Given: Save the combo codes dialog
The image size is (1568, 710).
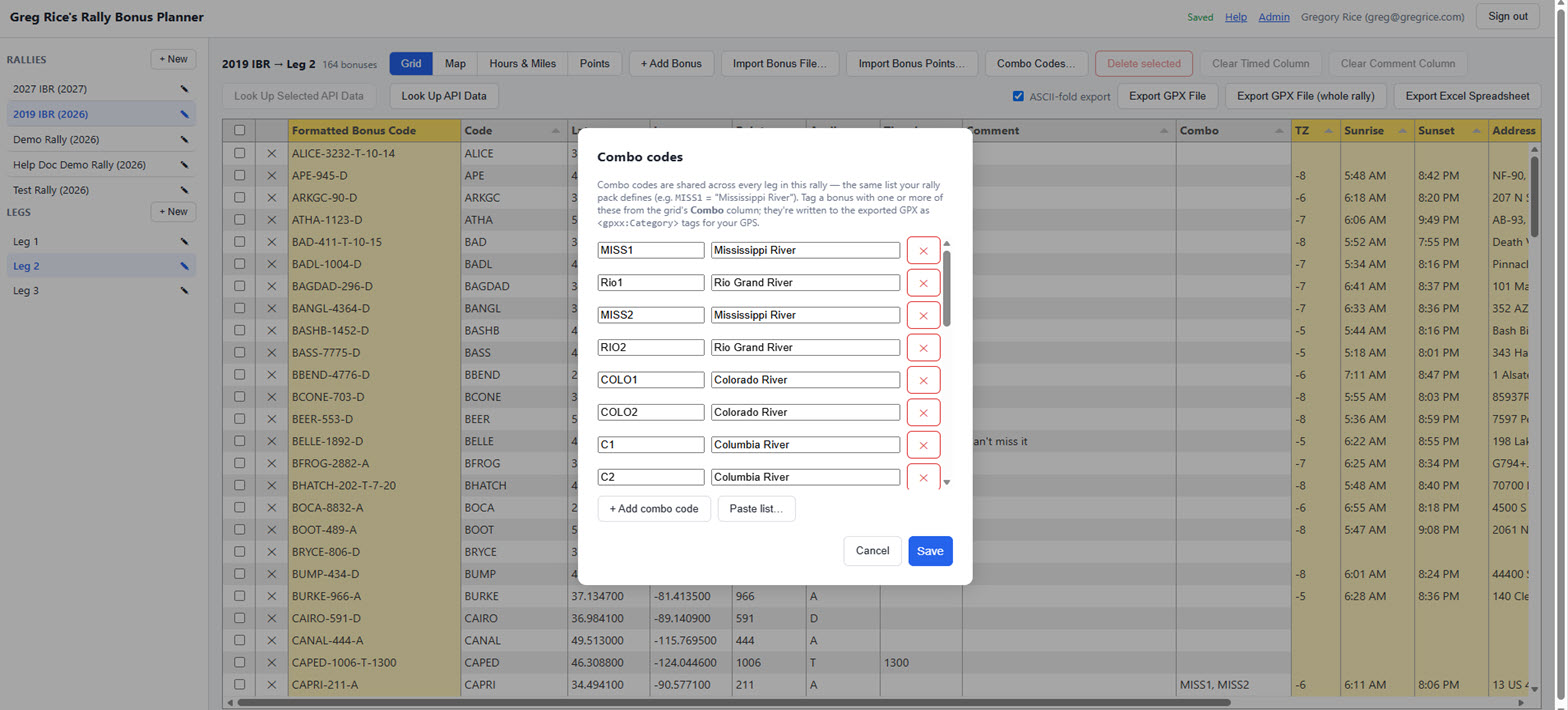Looking at the screenshot, I should tap(930, 551).
